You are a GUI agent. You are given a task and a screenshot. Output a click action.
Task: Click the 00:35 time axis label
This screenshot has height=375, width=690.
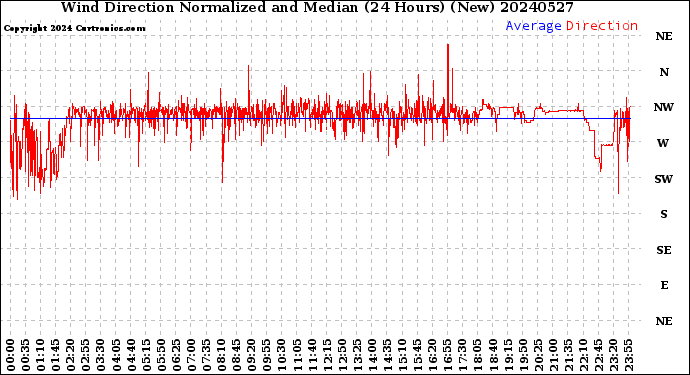[26, 355]
